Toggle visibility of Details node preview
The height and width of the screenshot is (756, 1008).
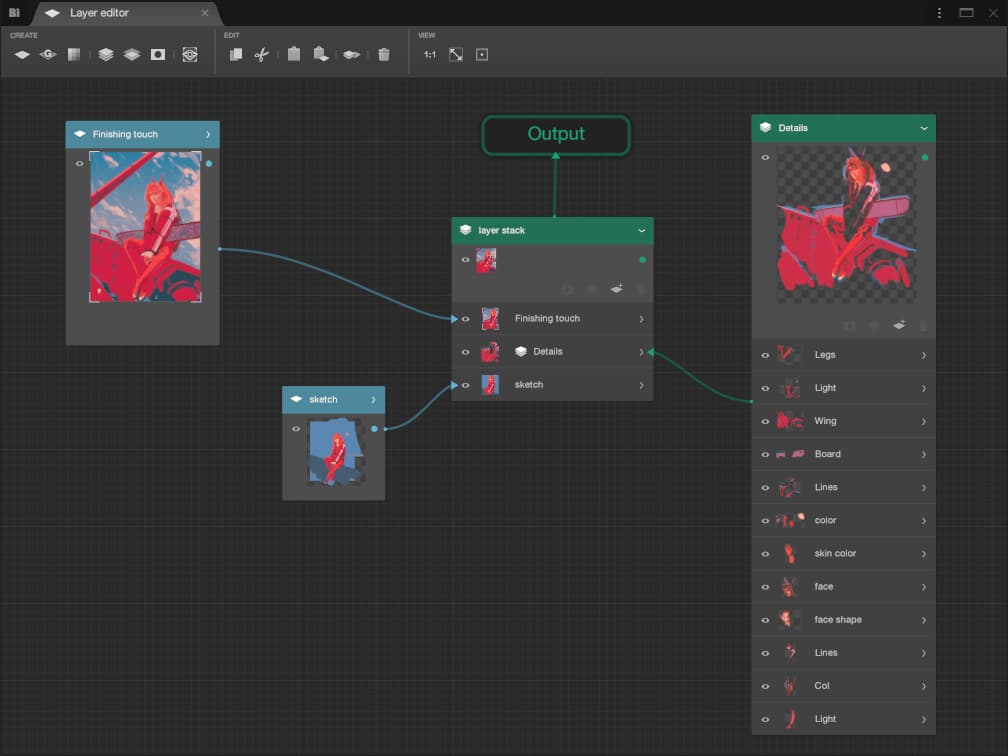coord(765,158)
